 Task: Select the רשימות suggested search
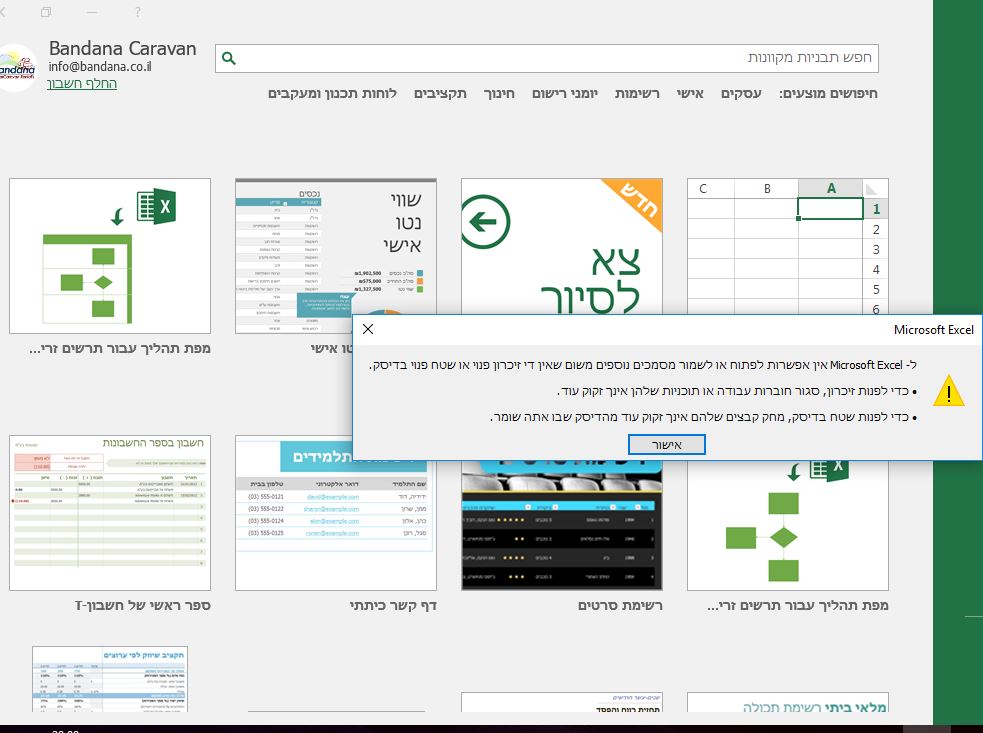pos(637,93)
